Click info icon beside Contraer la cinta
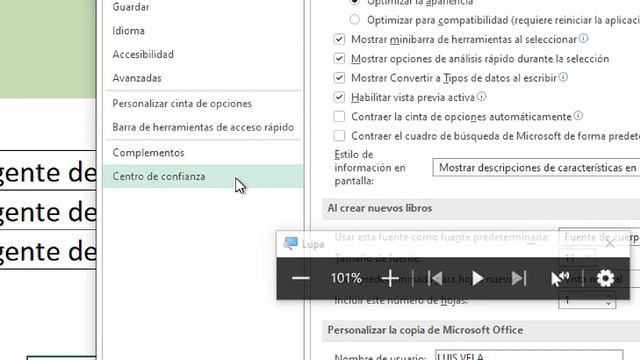This screenshot has width=640, height=360. coord(578,116)
